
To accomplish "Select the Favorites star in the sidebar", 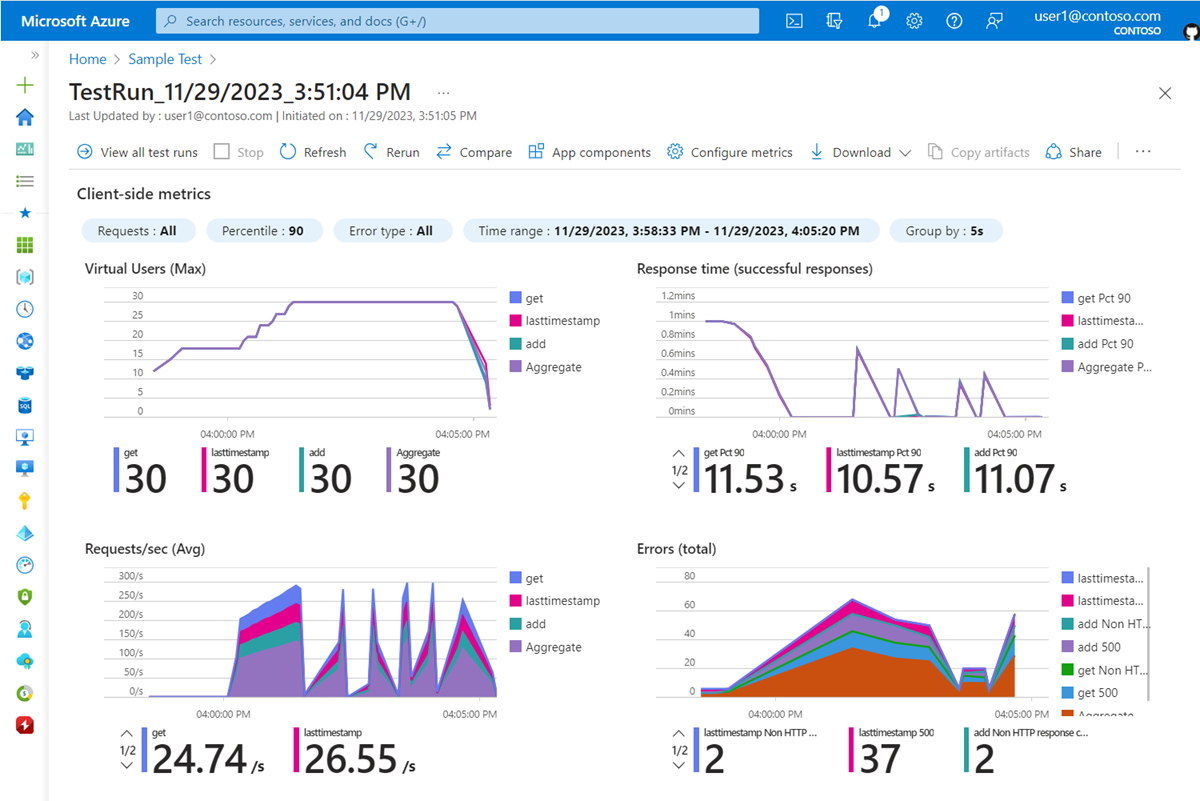I will click(24, 212).
